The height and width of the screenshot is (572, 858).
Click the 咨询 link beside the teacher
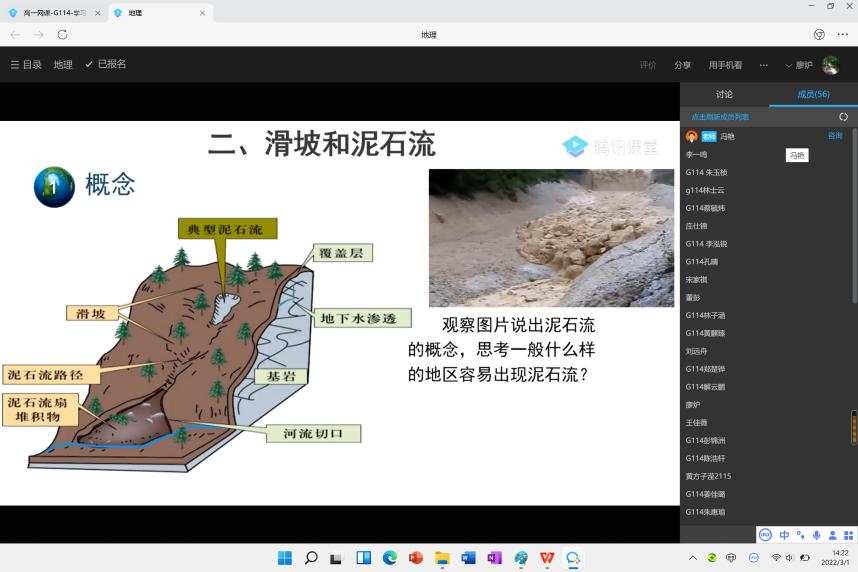point(835,135)
